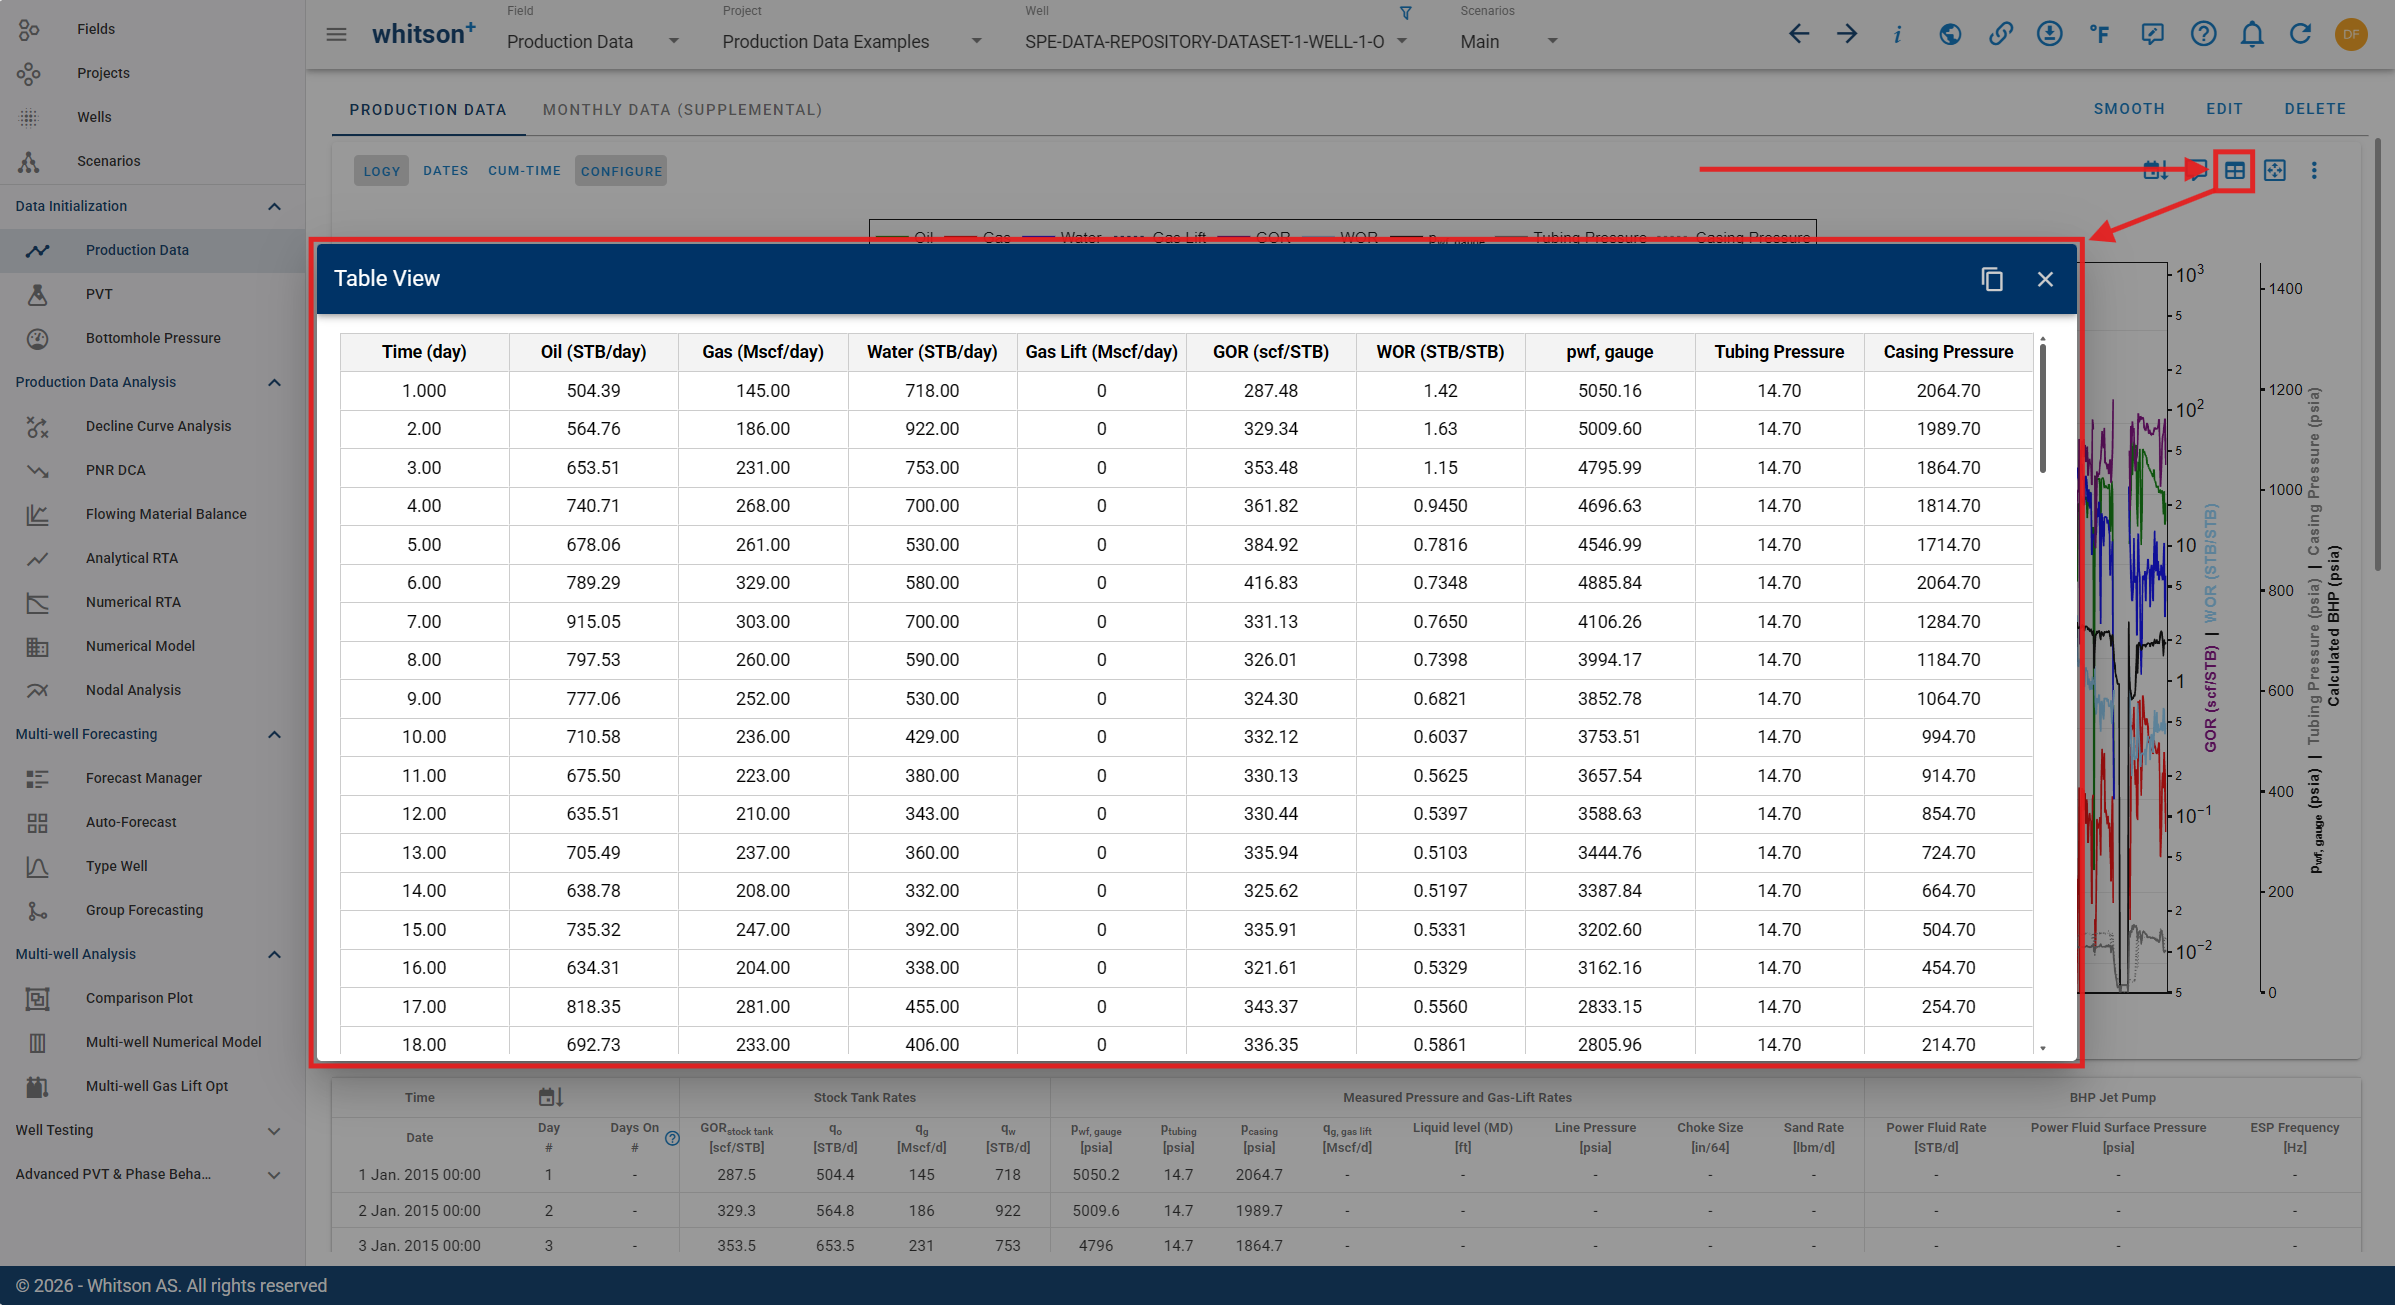Toggle the CONFIGURE option
The height and width of the screenshot is (1305, 2396).
pyautogui.click(x=621, y=171)
